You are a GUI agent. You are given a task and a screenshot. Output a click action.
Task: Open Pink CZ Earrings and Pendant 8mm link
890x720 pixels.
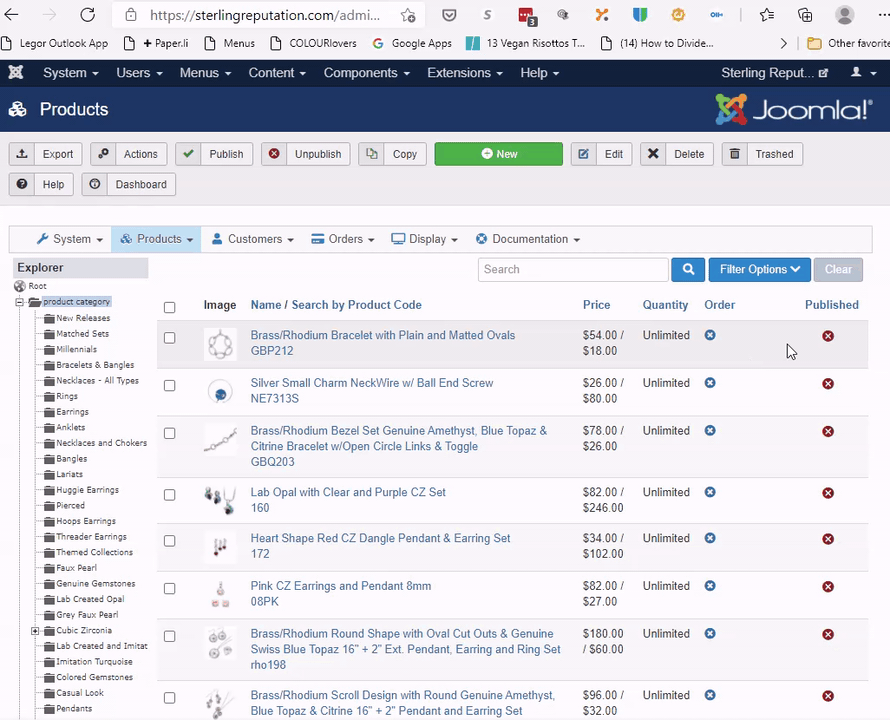pos(340,586)
